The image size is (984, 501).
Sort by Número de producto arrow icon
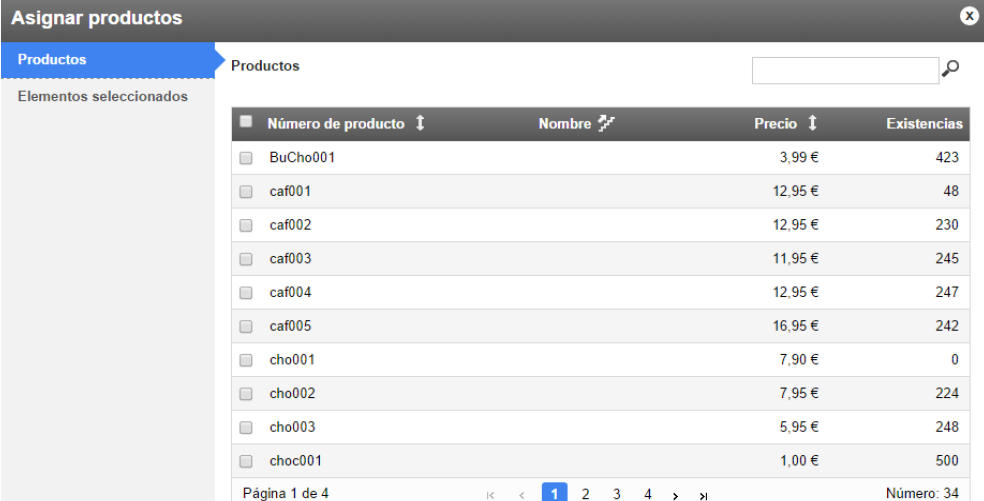(x=420, y=124)
